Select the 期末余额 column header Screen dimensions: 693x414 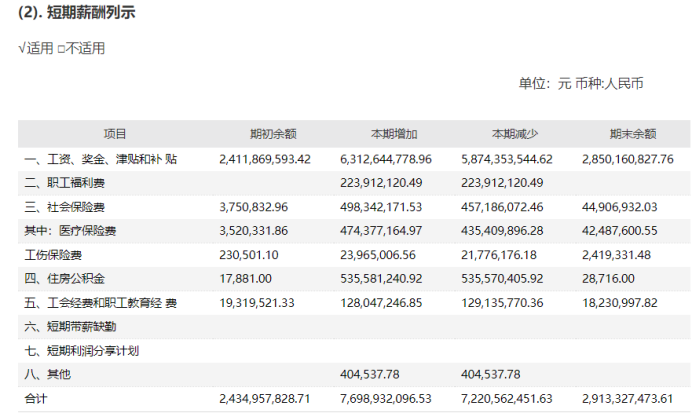[633, 134]
